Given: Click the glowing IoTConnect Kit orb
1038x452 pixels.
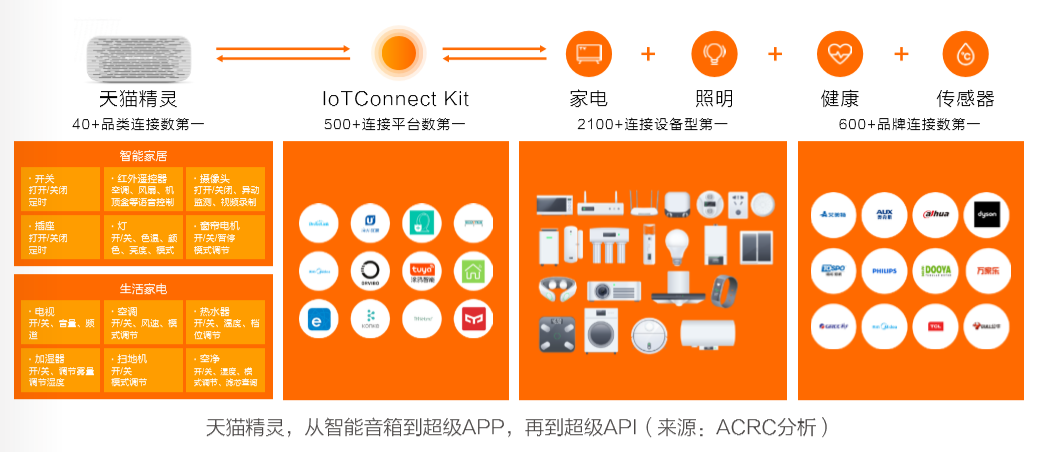Looking at the screenshot, I should (x=399, y=52).
